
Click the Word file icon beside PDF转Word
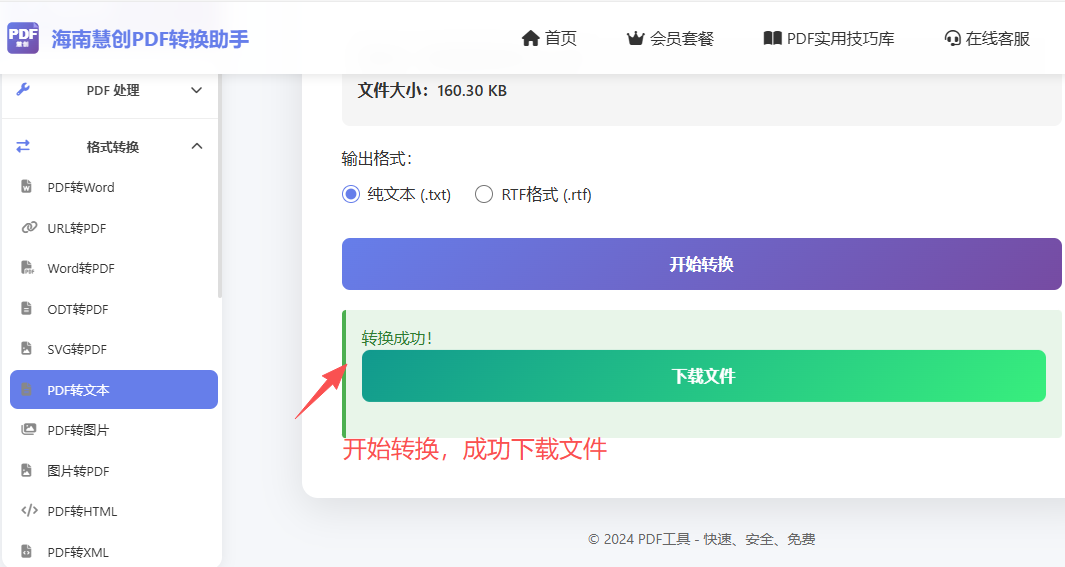click(x=26, y=187)
